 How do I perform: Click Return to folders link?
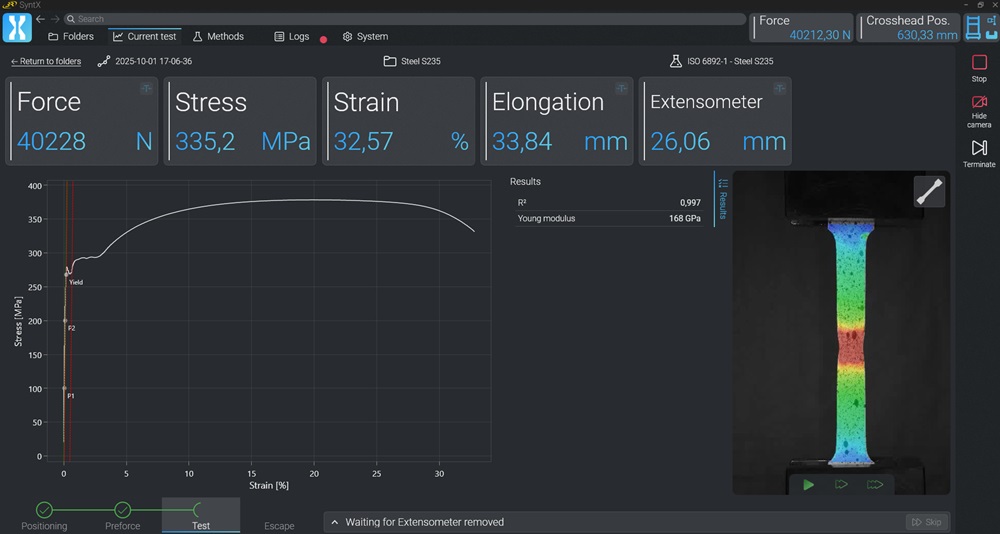pyautogui.click(x=46, y=61)
